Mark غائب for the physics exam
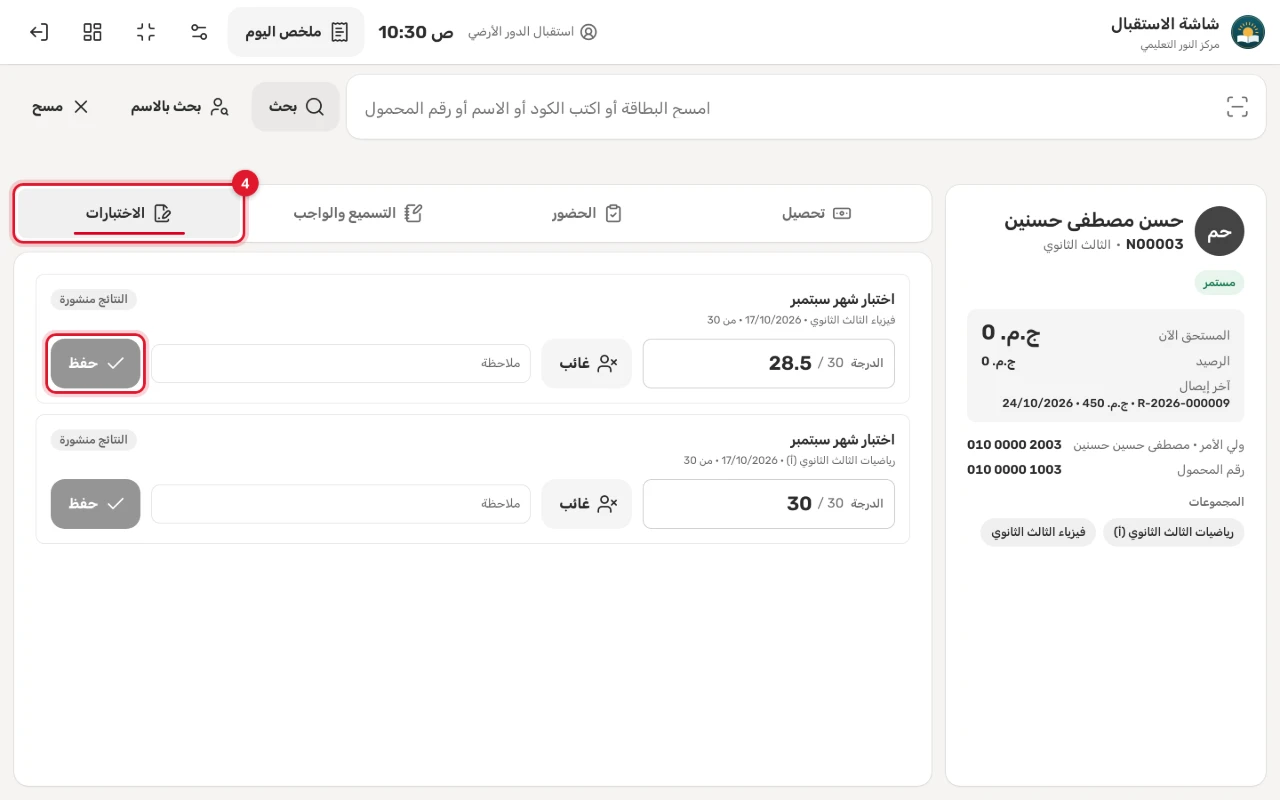The width and height of the screenshot is (1280, 800). click(587, 363)
